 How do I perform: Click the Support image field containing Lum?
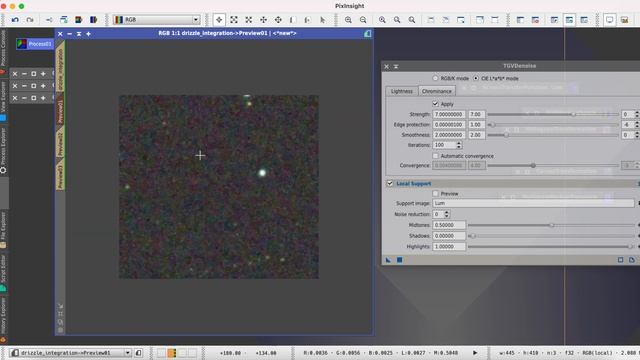coord(533,203)
